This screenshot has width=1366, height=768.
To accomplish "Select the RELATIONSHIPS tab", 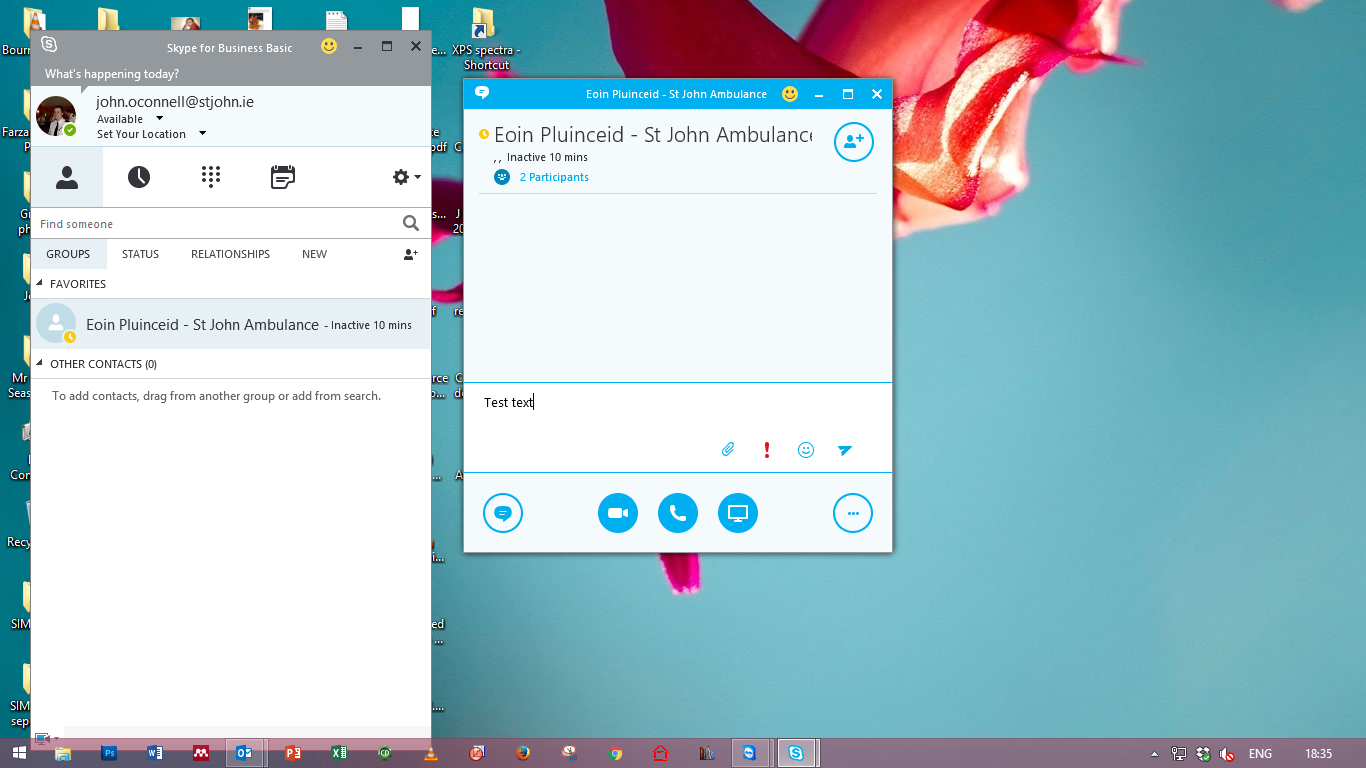I will 230,254.
